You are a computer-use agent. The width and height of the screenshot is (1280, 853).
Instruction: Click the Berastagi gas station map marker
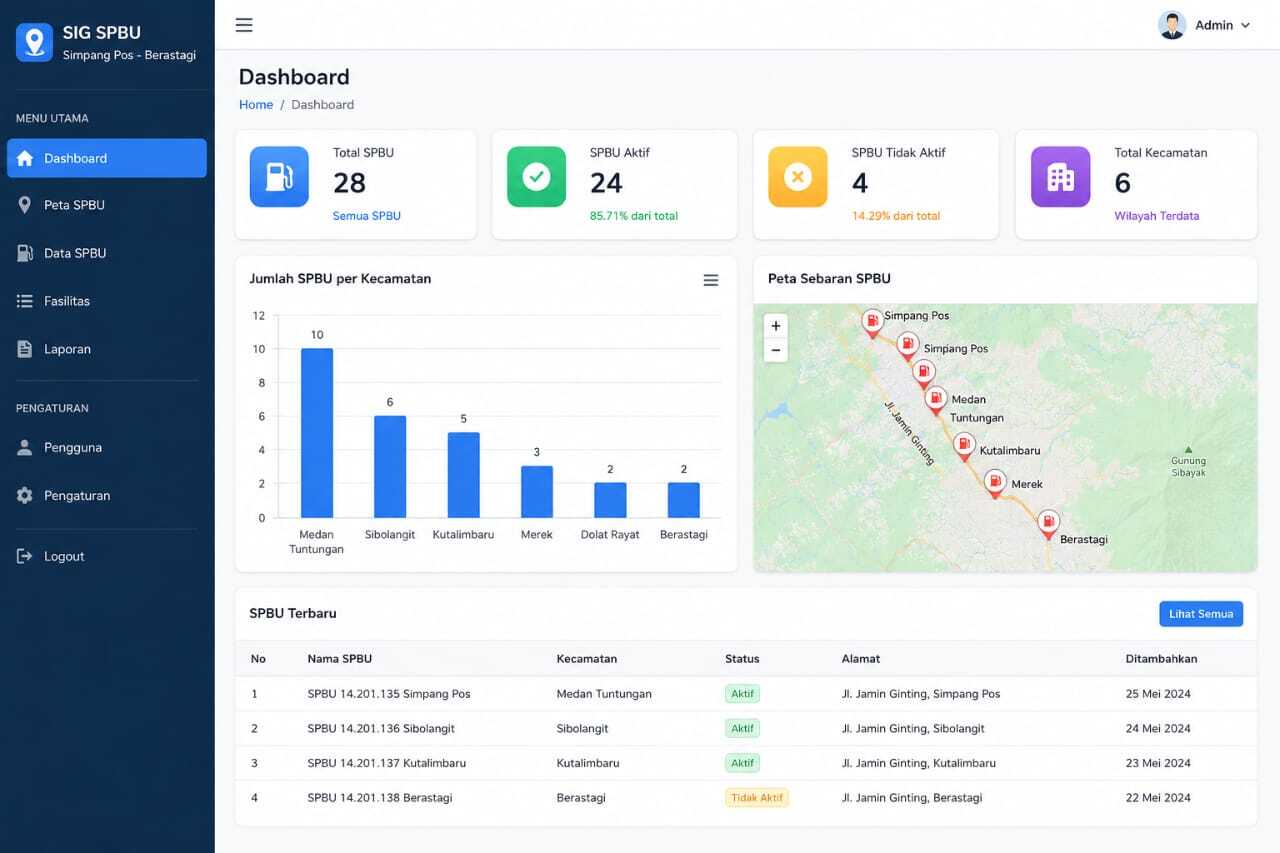(1047, 524)
